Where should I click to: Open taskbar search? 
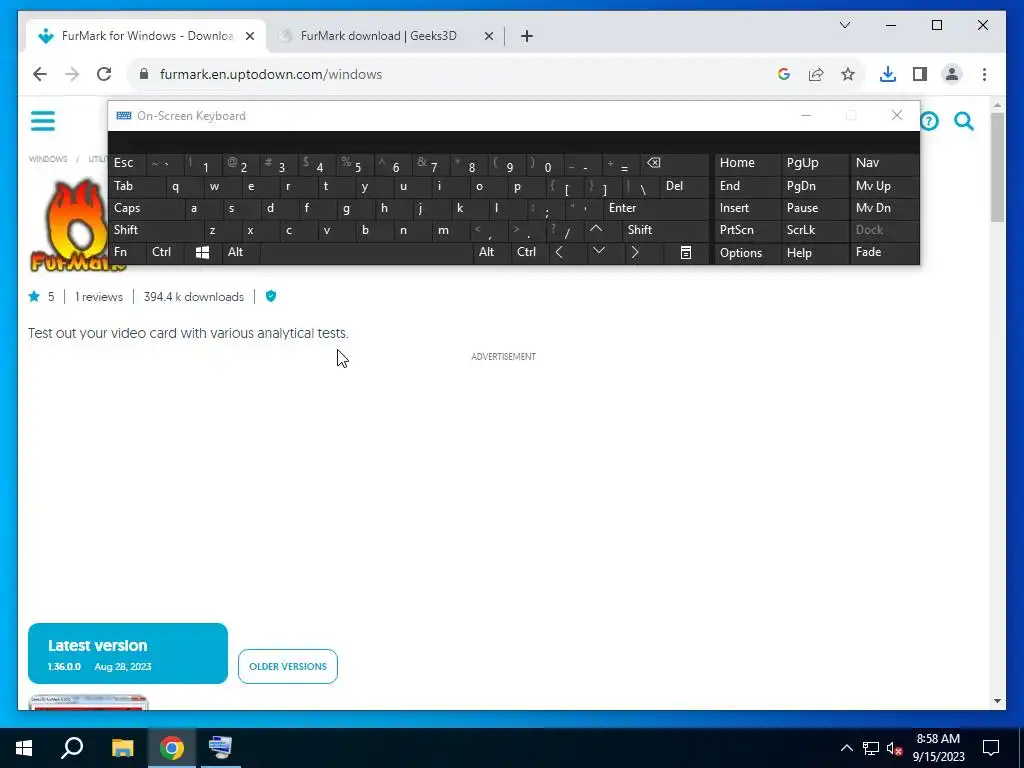tap(72, 748)
